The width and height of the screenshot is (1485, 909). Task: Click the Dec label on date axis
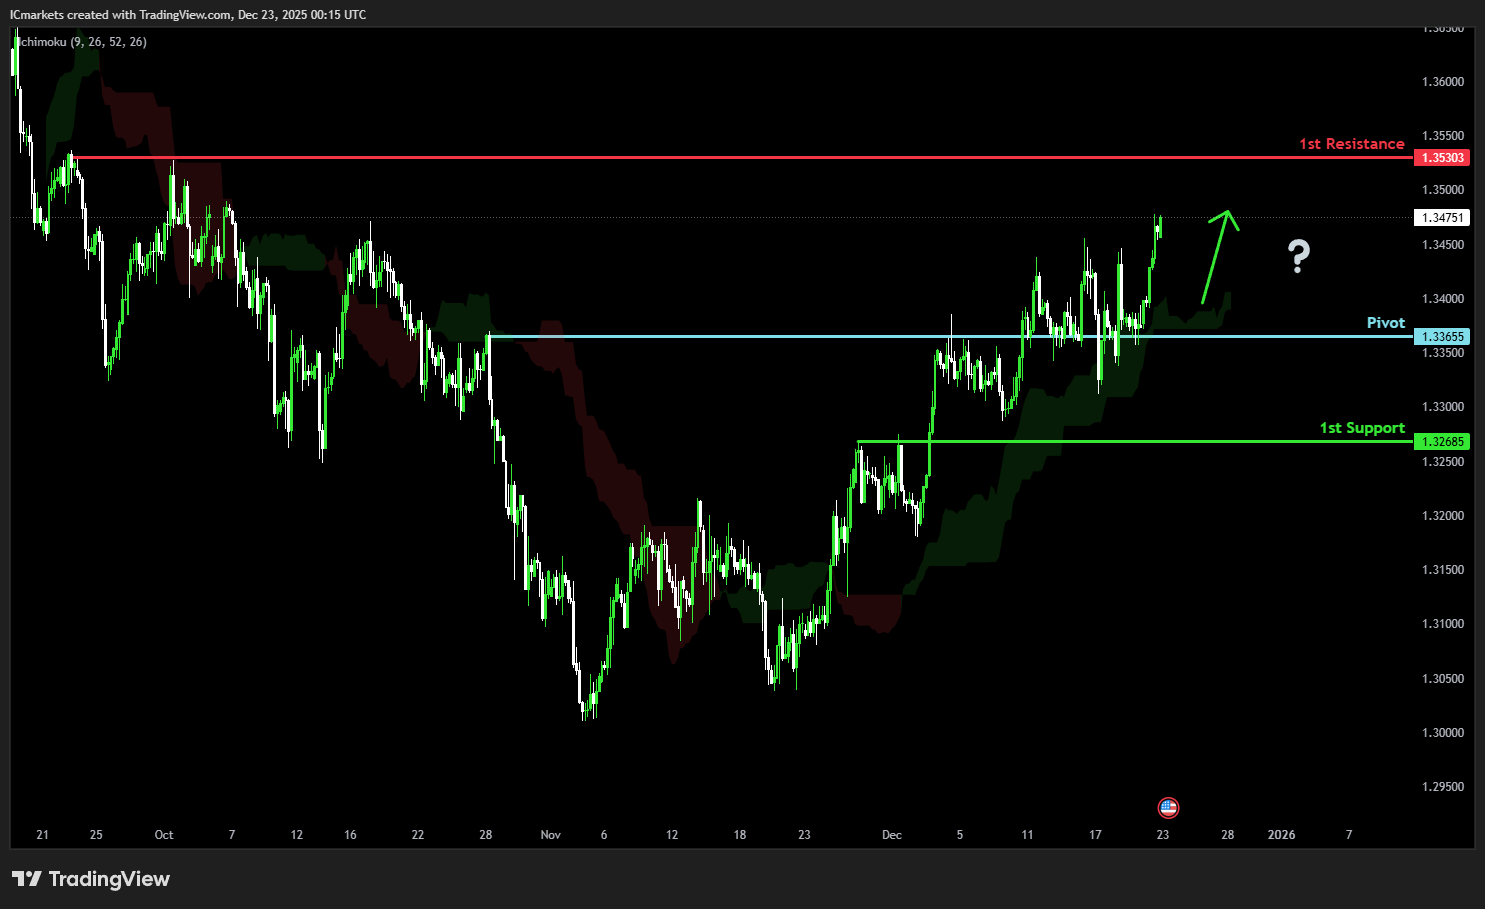pyautogui.click(x=891, y=835)
